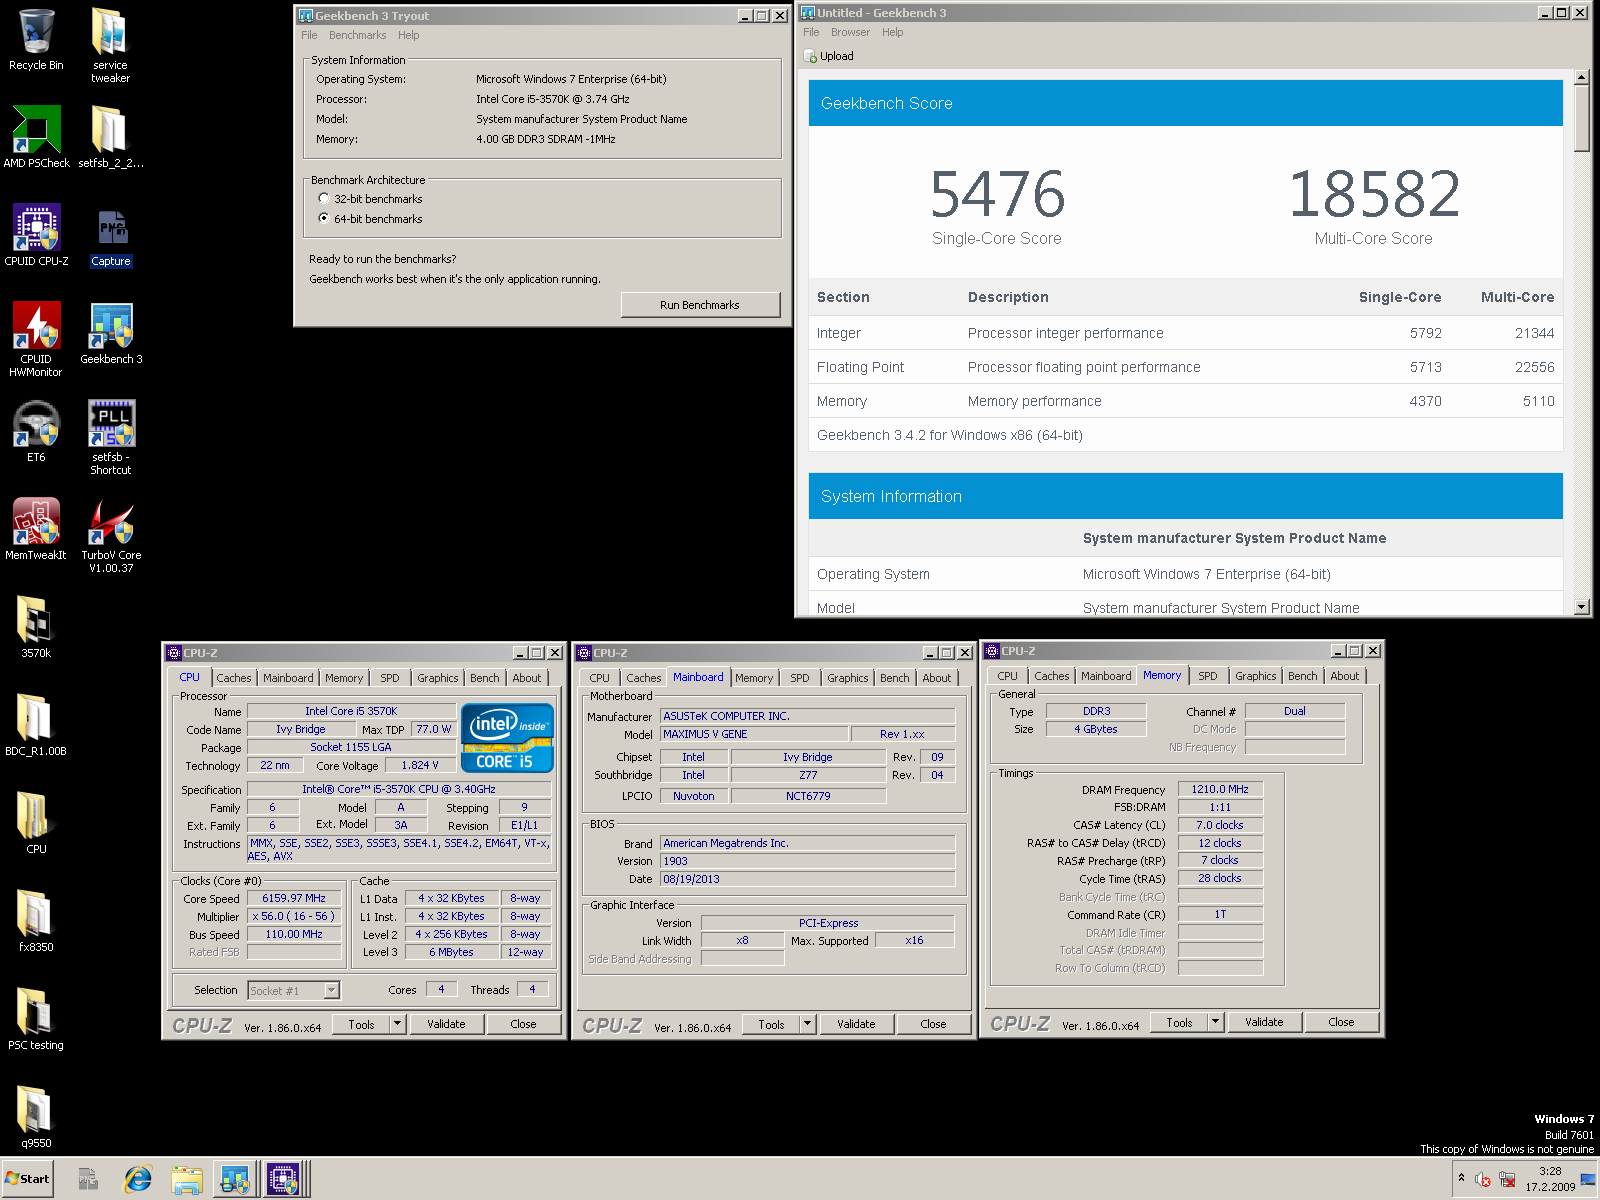Select 32-bit benchmarks radio button
Image resolution: width=1600 pixels, height=1200 pixels.
324,199
